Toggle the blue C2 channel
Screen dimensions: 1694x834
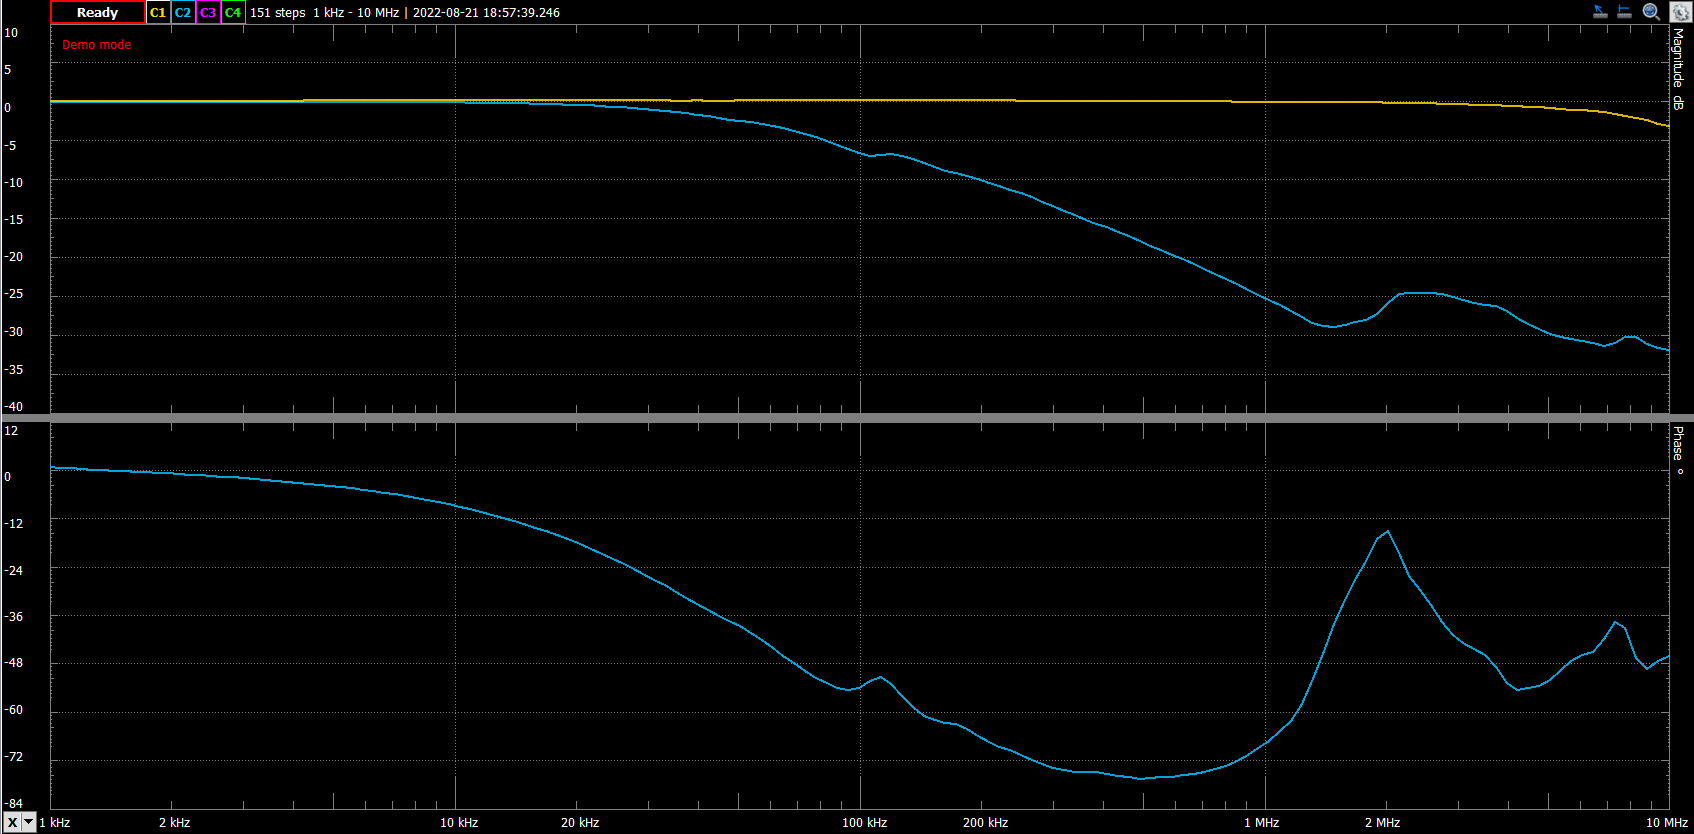tap(183, 13)
